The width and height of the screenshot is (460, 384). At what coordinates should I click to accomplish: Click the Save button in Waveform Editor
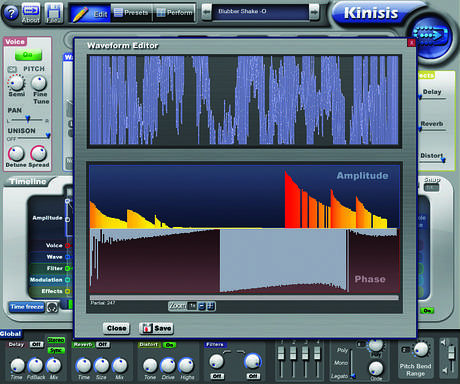(157, 328)
